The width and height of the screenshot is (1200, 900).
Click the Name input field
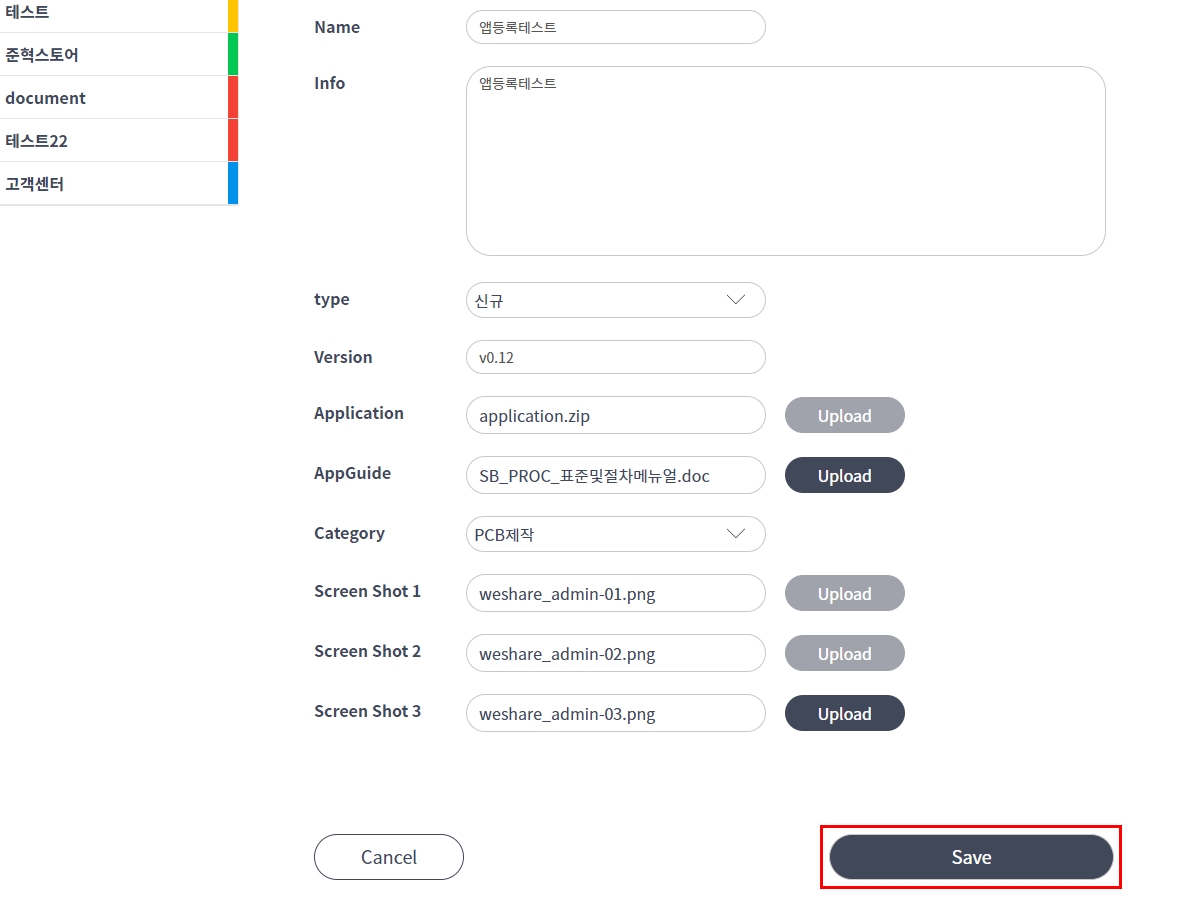click(615, 27)
